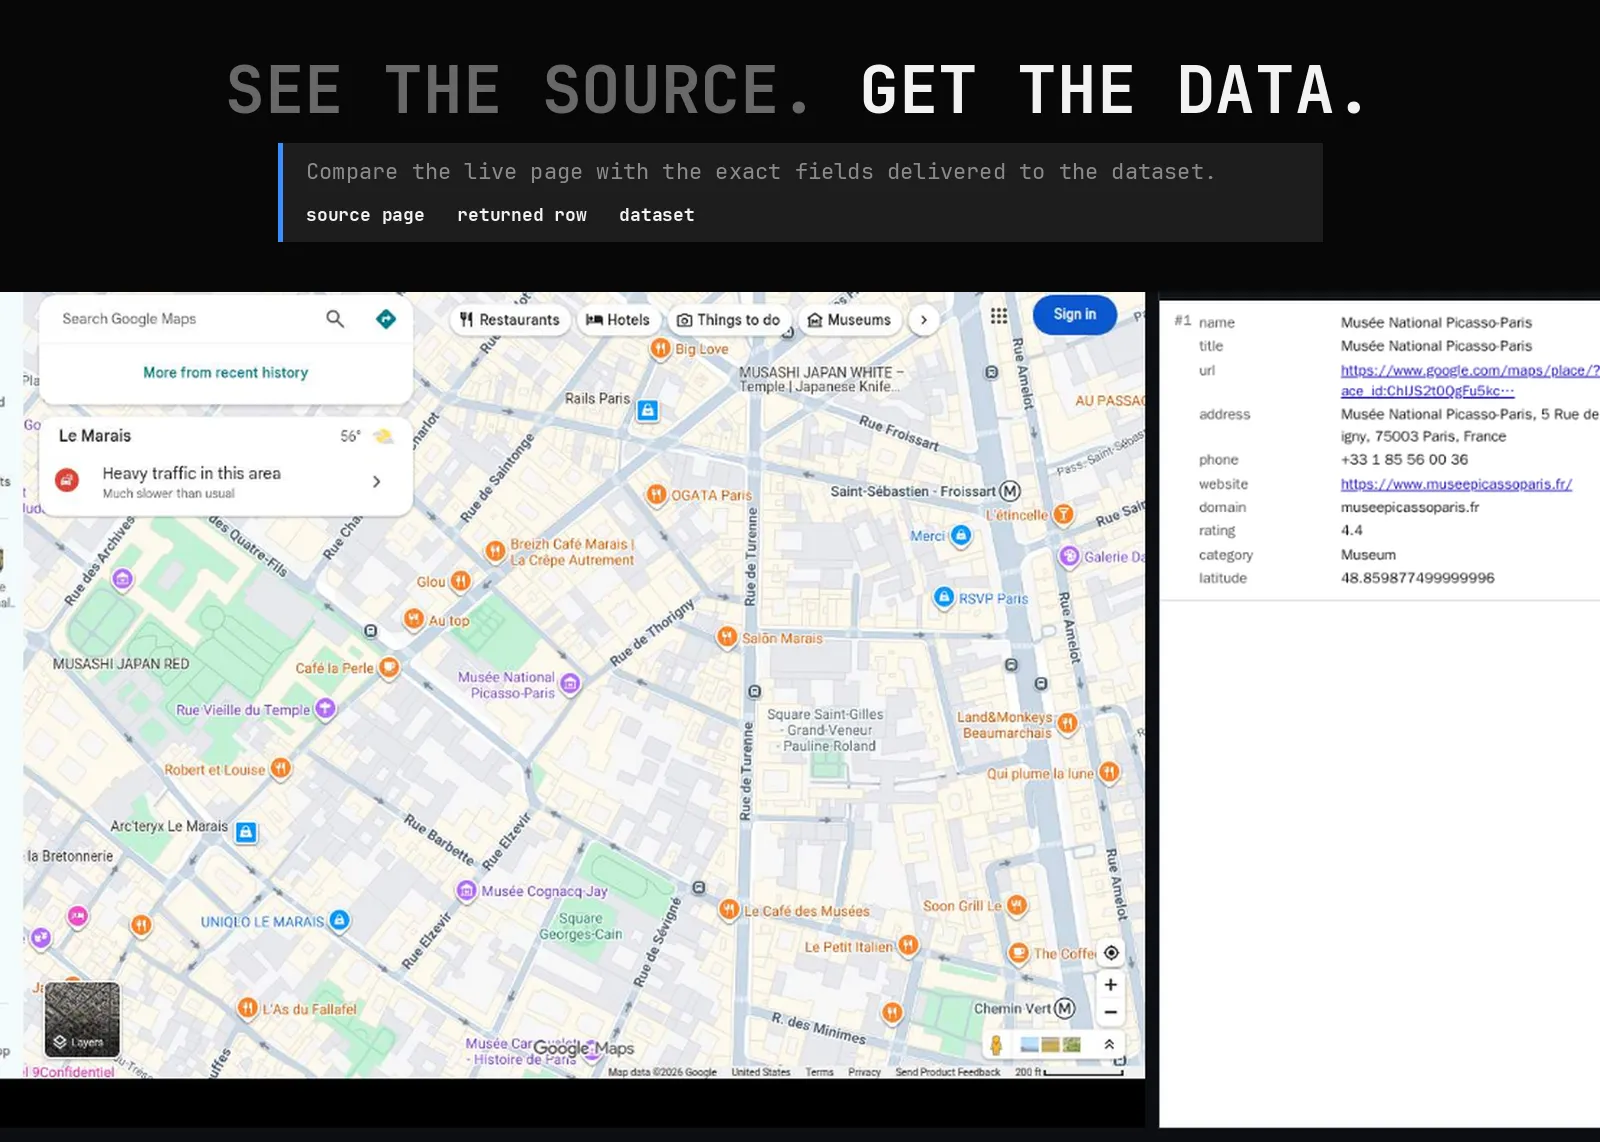
Task: Click the red traffic car icon
Action: [67, 480]
